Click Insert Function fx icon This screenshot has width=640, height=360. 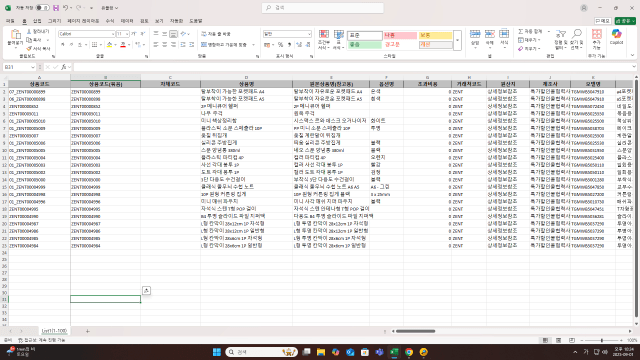click(64, 67)
